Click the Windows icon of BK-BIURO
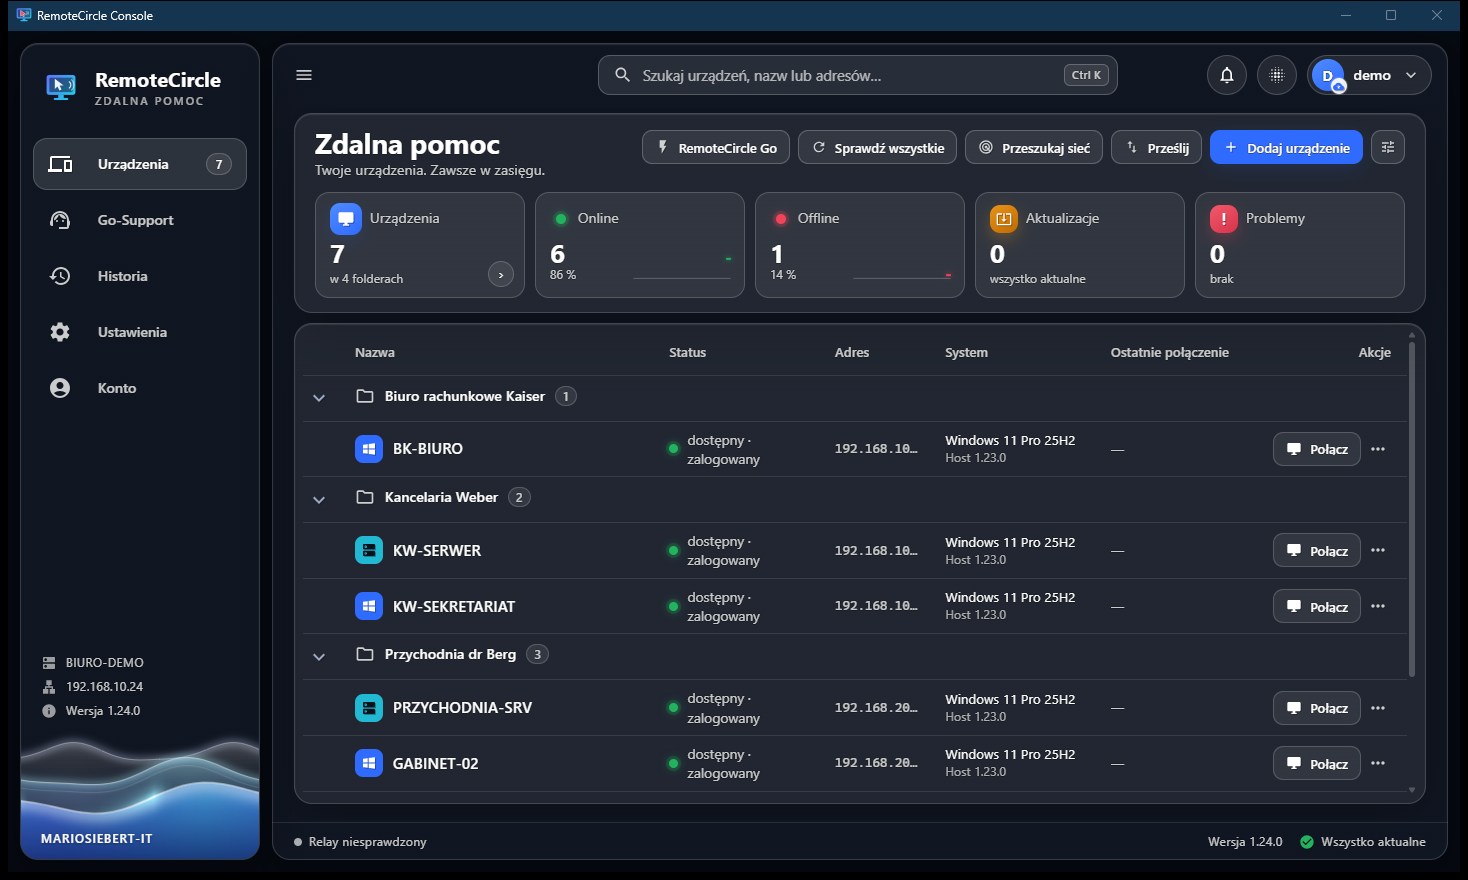 369,449
